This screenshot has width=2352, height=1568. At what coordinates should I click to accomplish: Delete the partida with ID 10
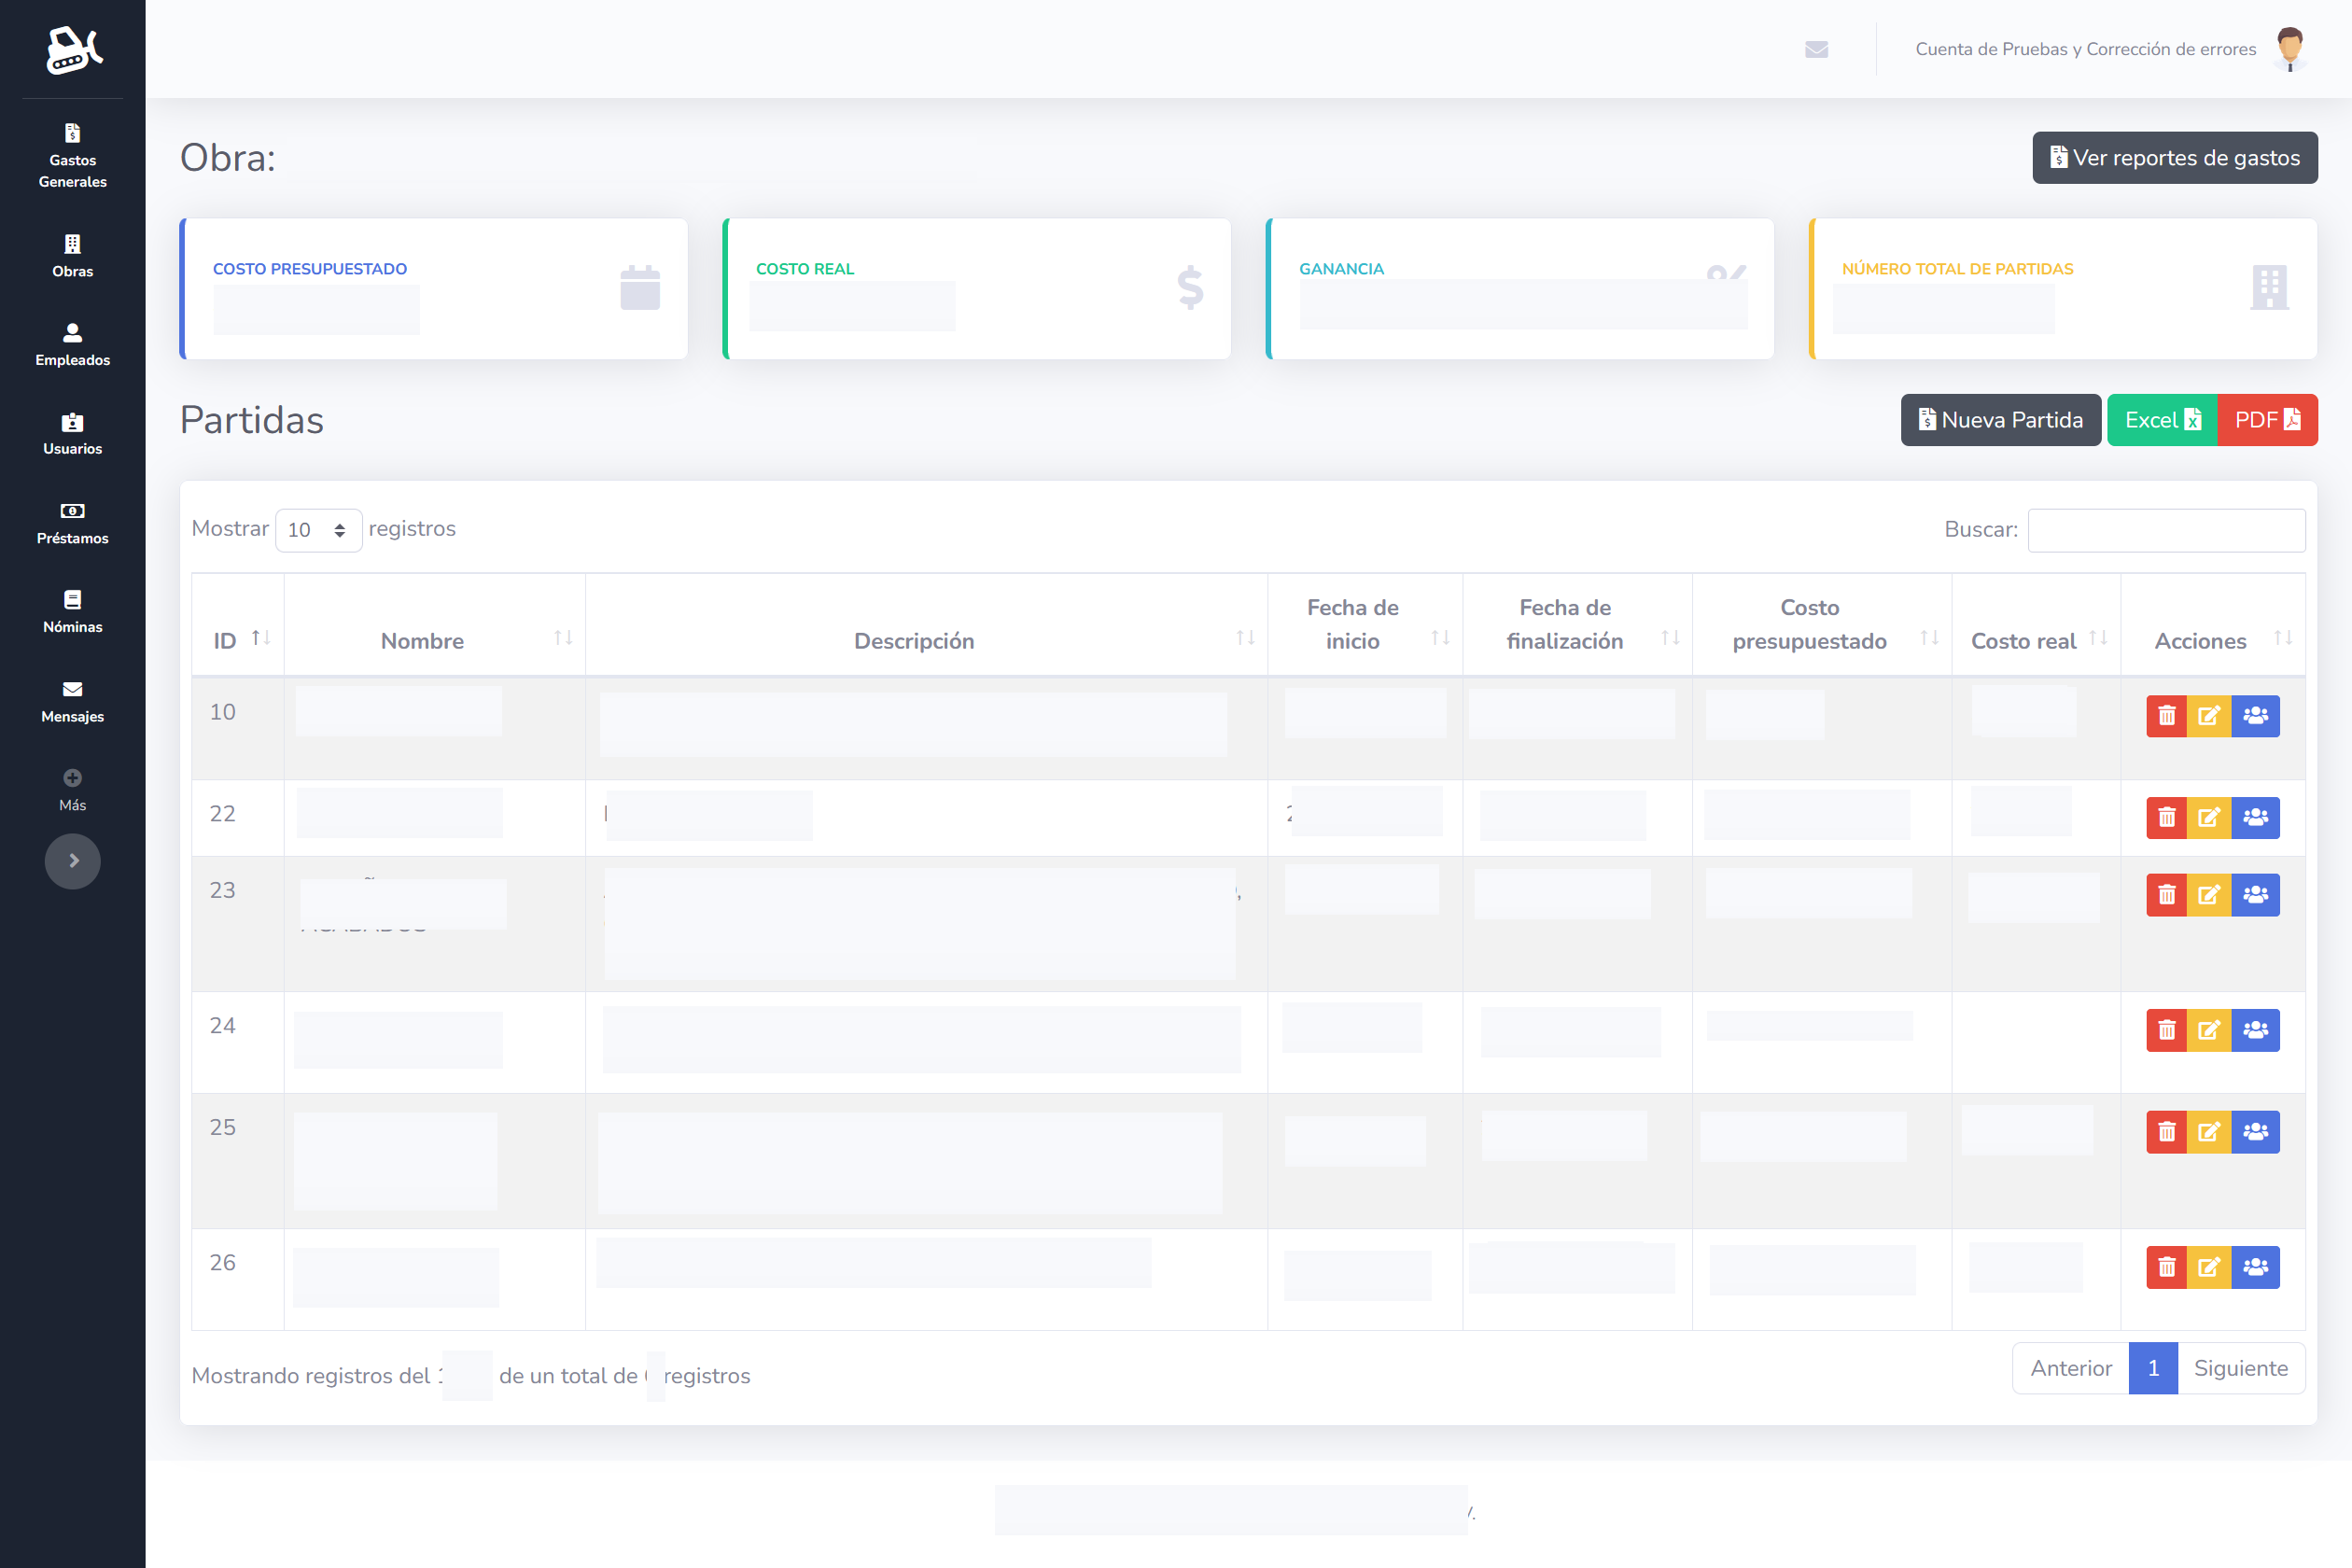click(x=2167, y=716)
